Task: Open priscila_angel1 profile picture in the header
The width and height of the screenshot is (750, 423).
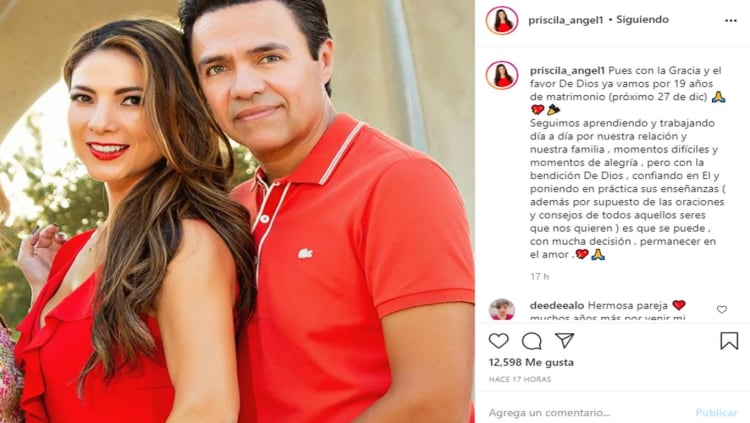Action: (502, 21)
